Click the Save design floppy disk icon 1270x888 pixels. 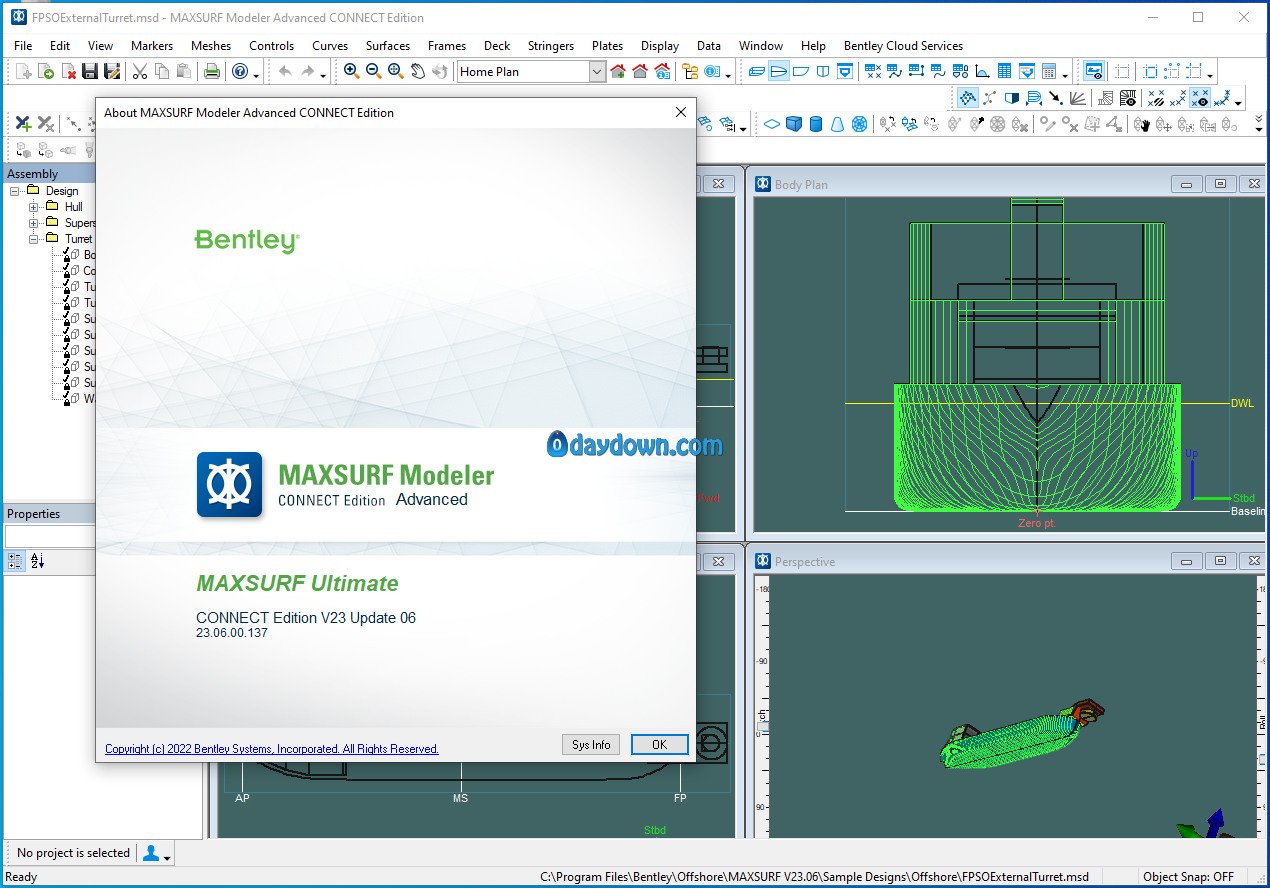(90, 71)
